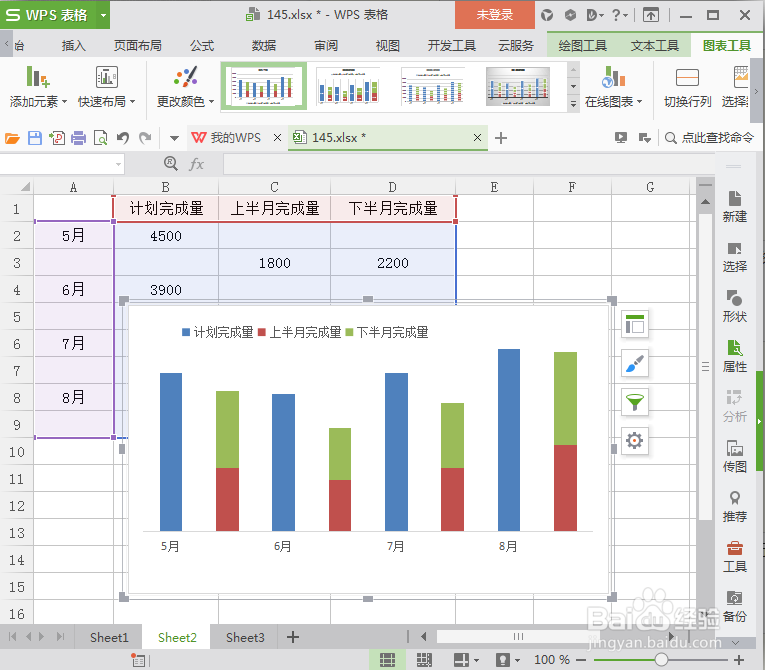Click the zoom magnifier icon beside fx
765x670 pixels.
click(171, 163)
